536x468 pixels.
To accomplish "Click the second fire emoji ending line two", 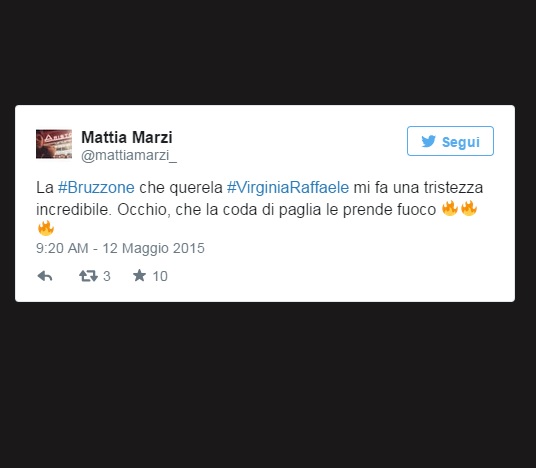I will tap(469, 208).
